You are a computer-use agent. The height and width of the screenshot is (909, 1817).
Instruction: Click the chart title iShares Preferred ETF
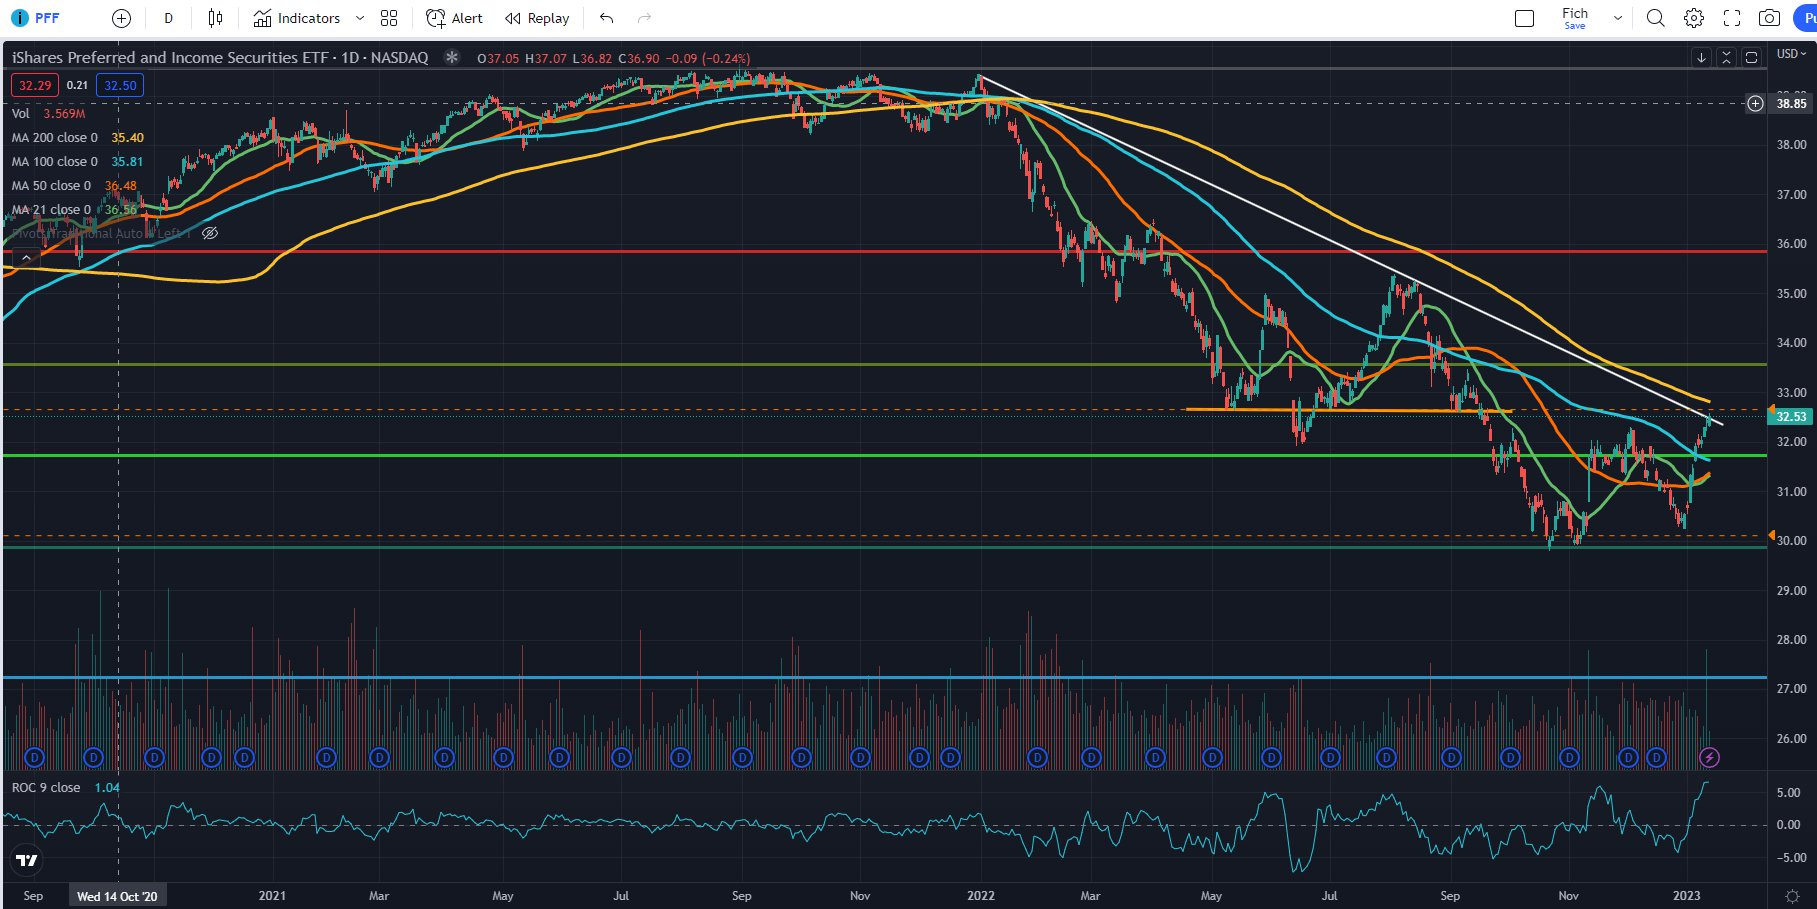[x=220, y=57]
